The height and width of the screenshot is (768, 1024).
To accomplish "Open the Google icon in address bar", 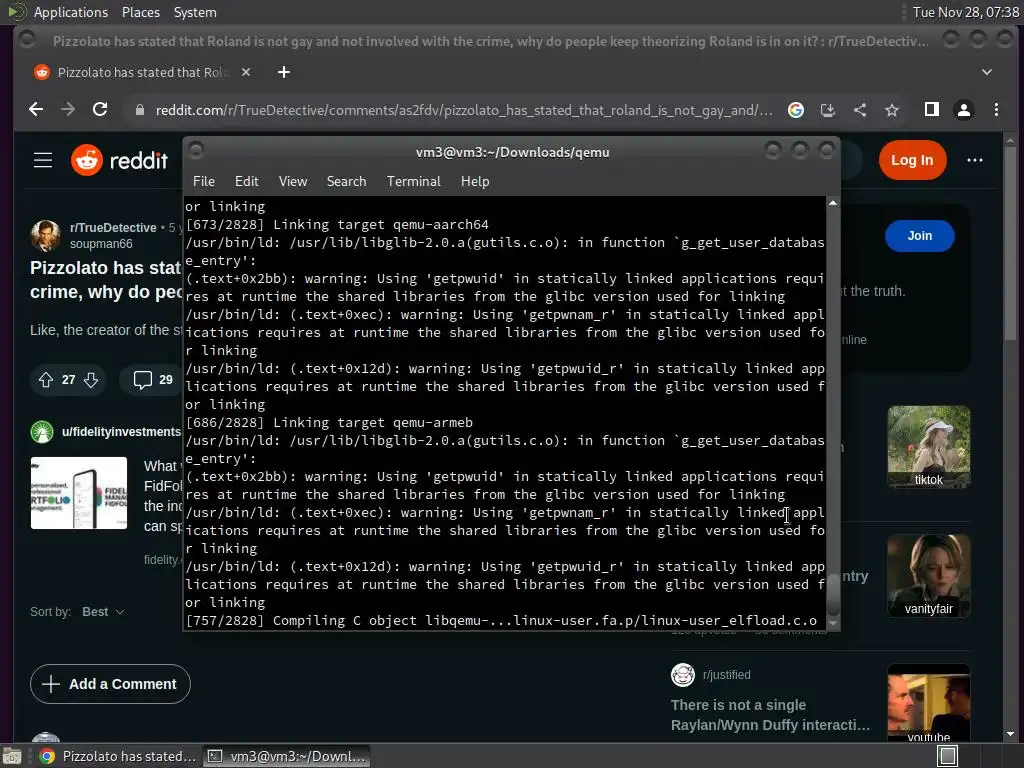I will pos(795,110).
